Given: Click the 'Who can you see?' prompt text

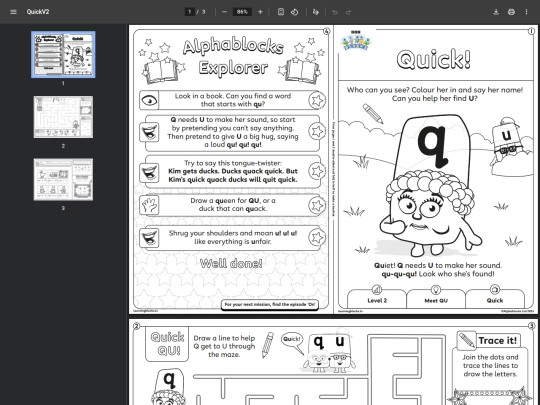Looking at the screenshot, I should click(435, 94).
